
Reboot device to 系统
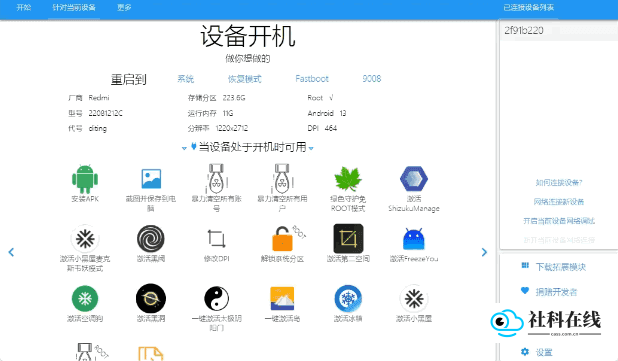click(186, 79)
